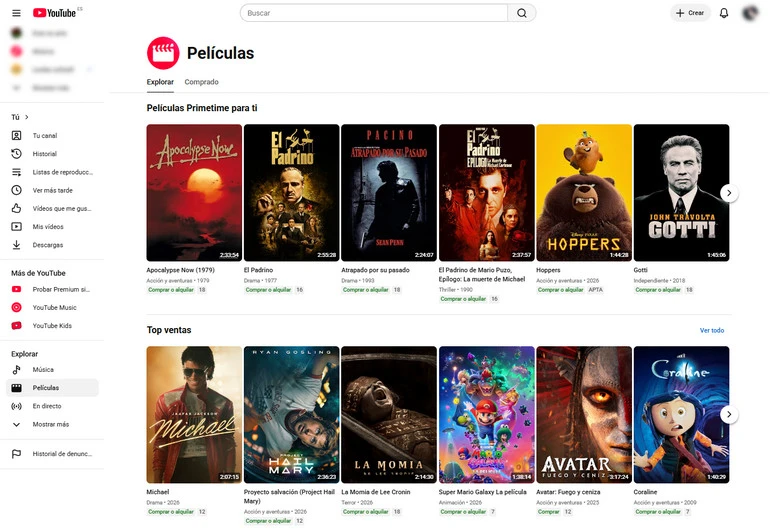Switch to the Comprado tab
Image resolution: width=770 pixels, height=532 pixels.
[201, 82]
